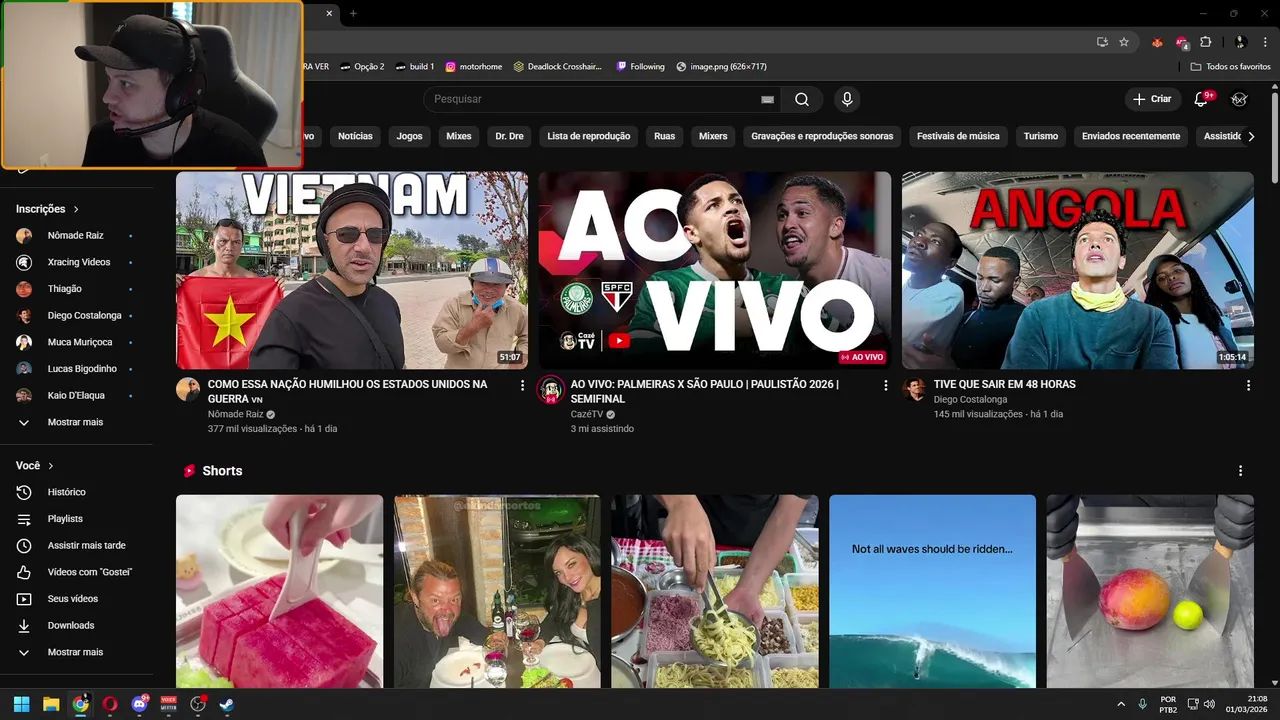Open CazéTV channel avatar
The width and height of the screenshot is (1280, 720).
551,390
